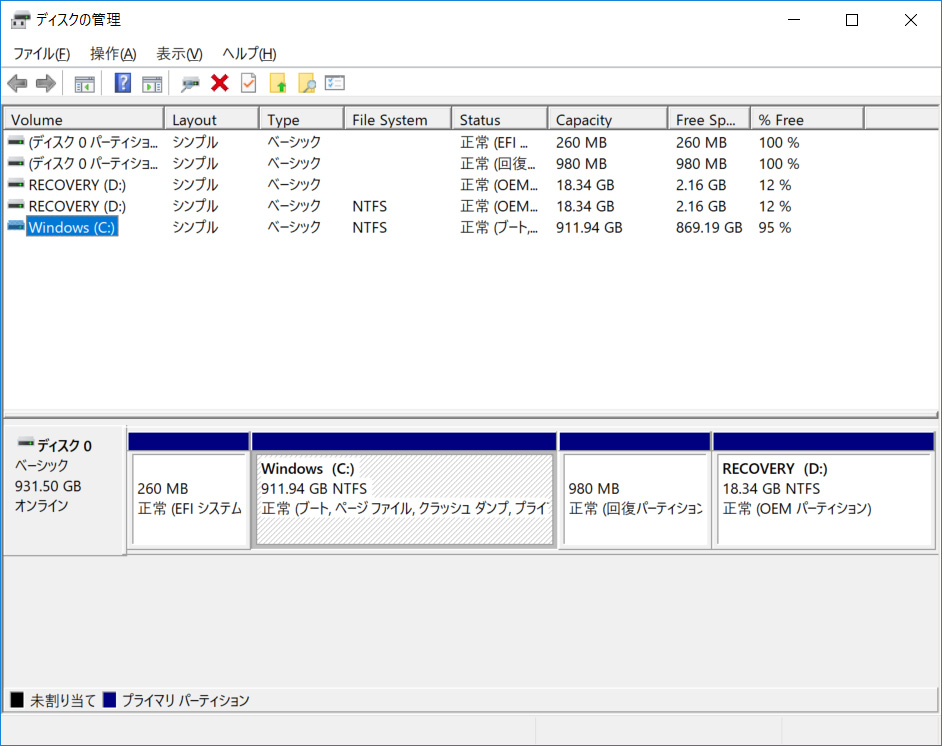Select the RECOVERY (D:) row without file system
Image resolution: width=942 pixels, height=746 pixels.
[x=471, y=185]
